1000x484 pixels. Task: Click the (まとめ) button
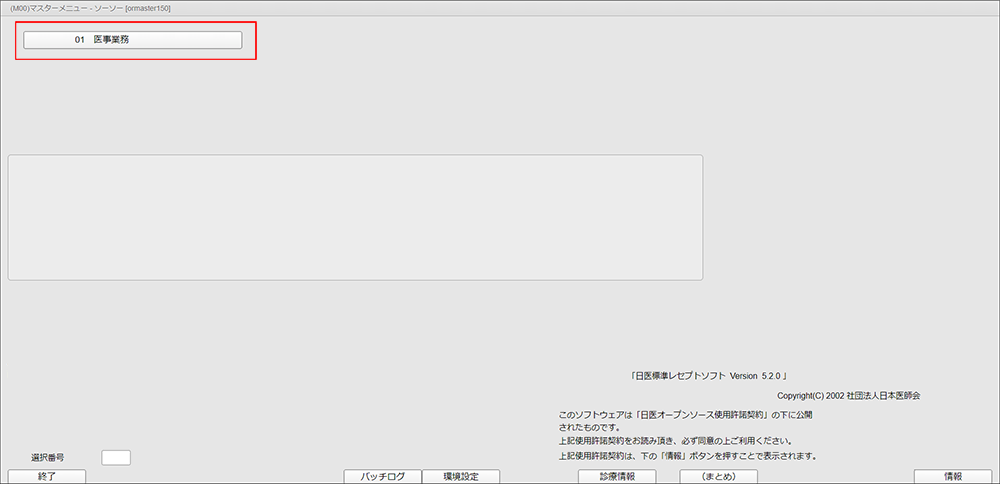[719, 476]
